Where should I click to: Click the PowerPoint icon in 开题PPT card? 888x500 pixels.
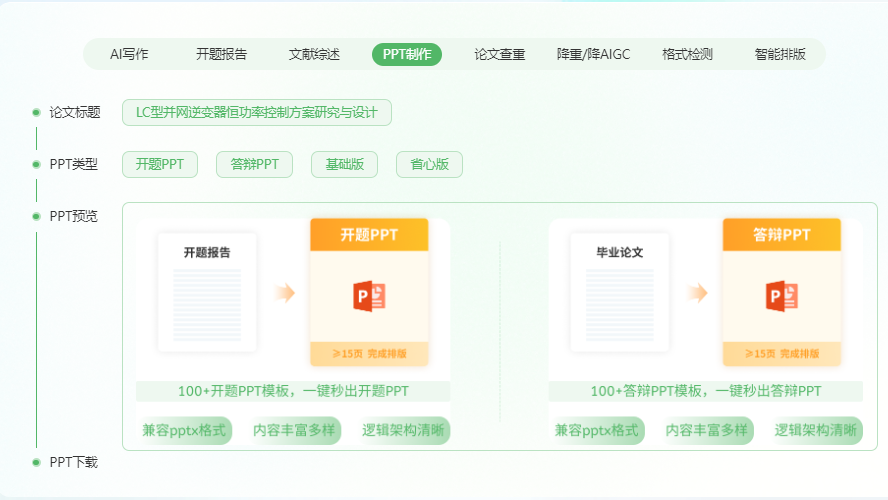(x=369, y=295)
